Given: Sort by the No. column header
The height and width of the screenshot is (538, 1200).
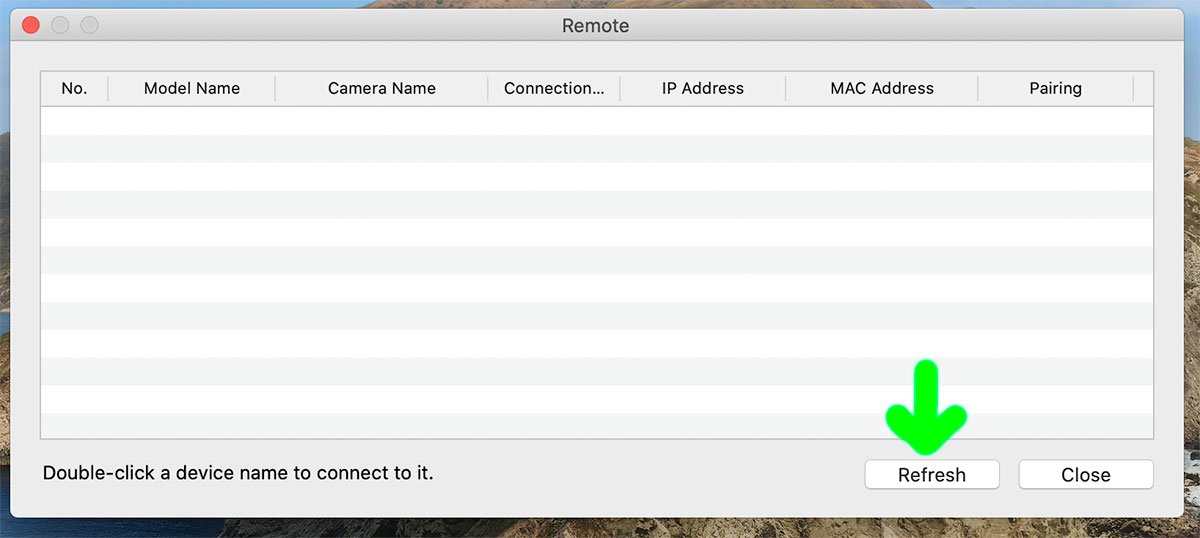Looking at the screenshot, I should point(74,88).
